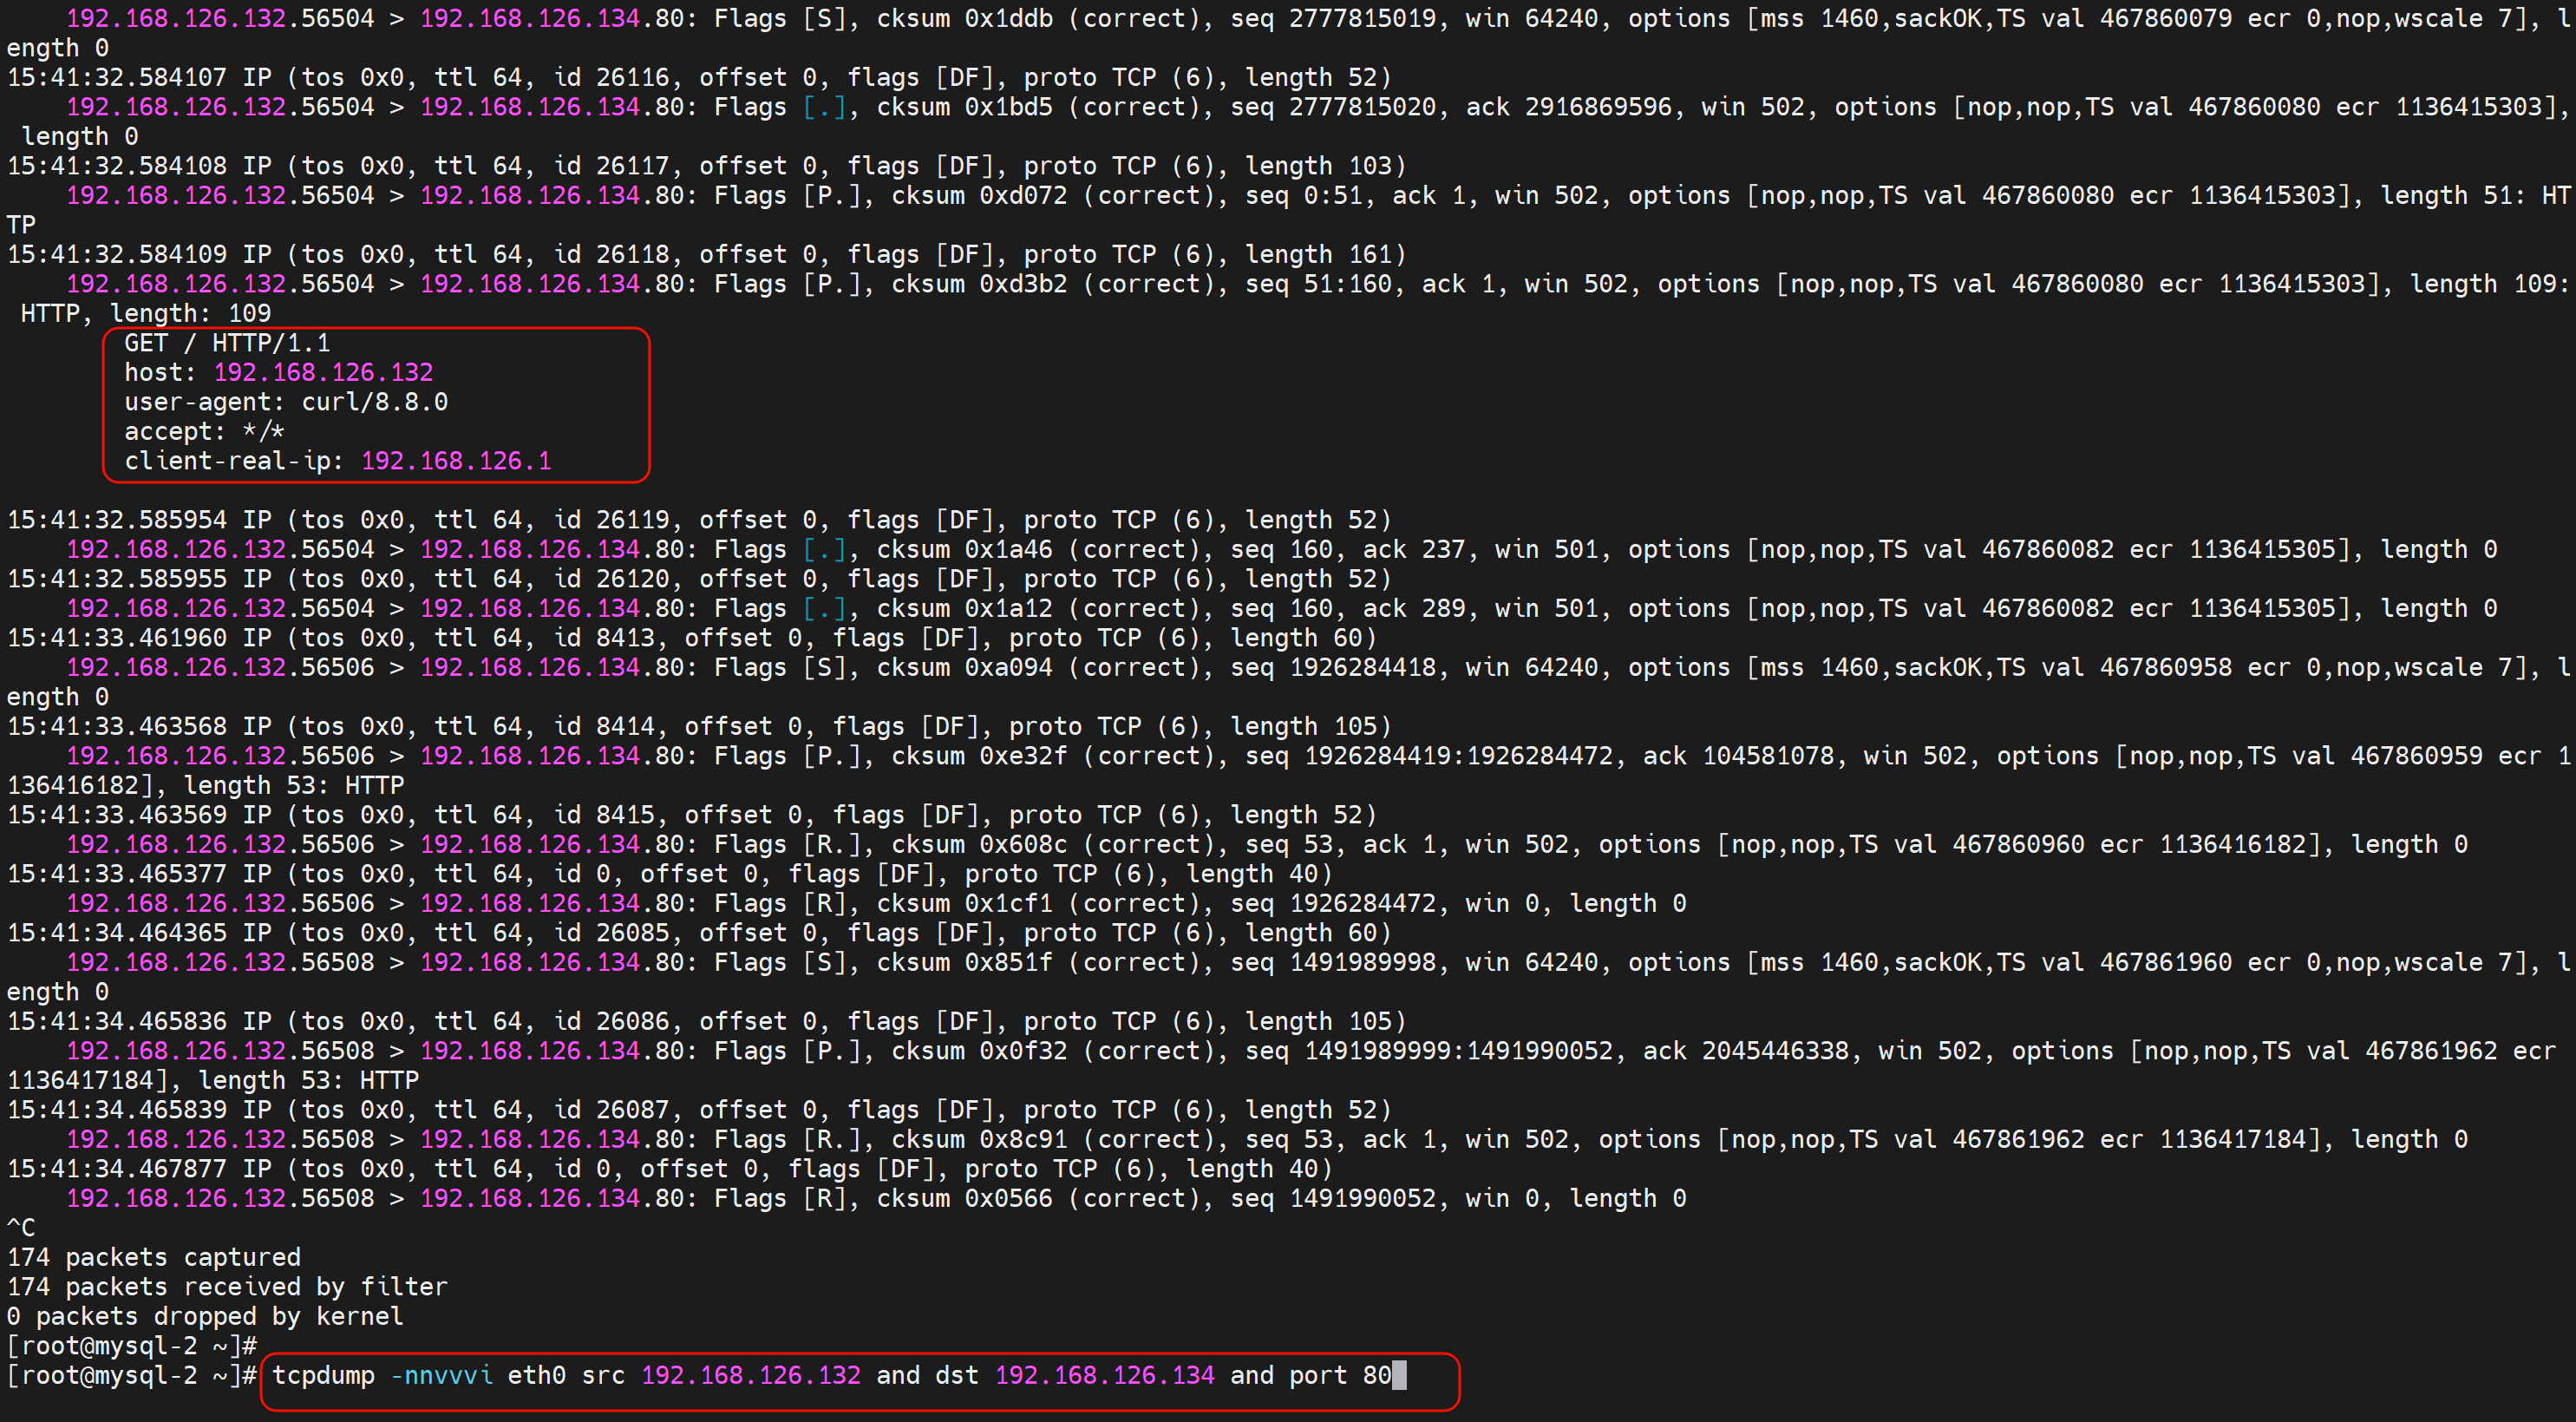This screenshot has width=2576, height=1422.
Task: Click the empty [root@mysql-2 ~]# prompt line
Action: point(132,1346)
